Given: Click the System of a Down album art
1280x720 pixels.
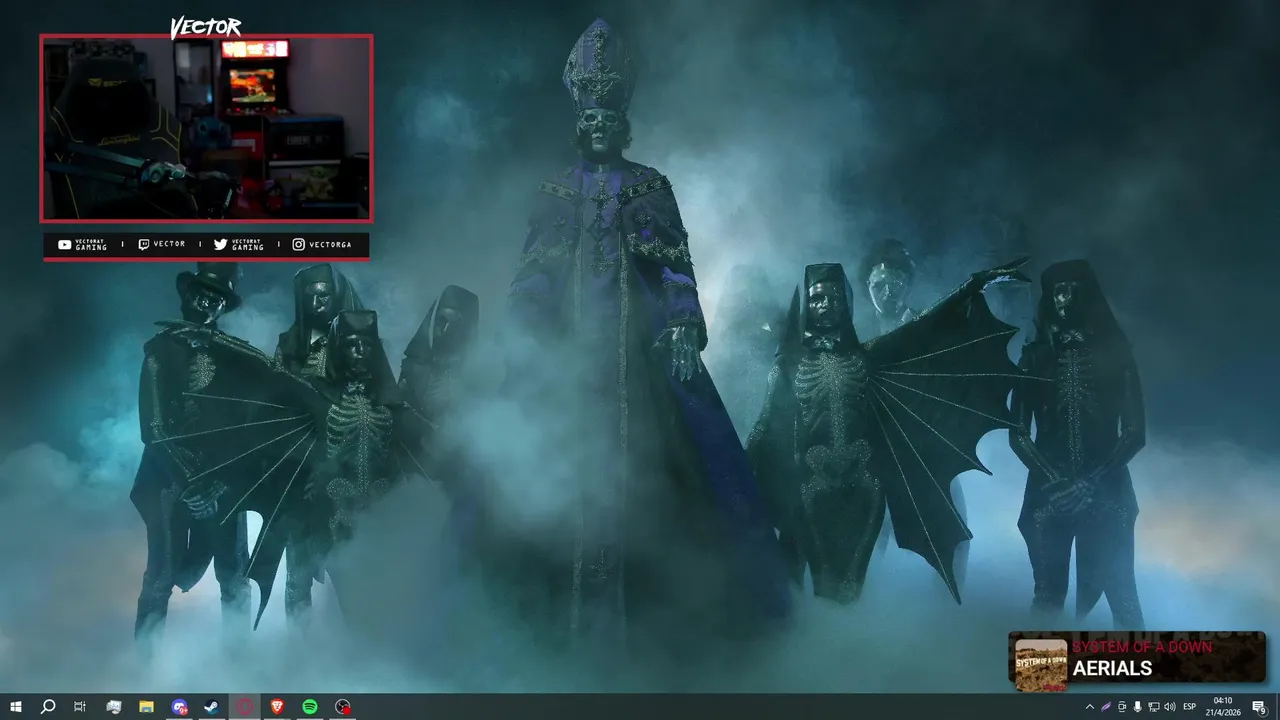Looking at the screenshot, I should [1041, 665].
